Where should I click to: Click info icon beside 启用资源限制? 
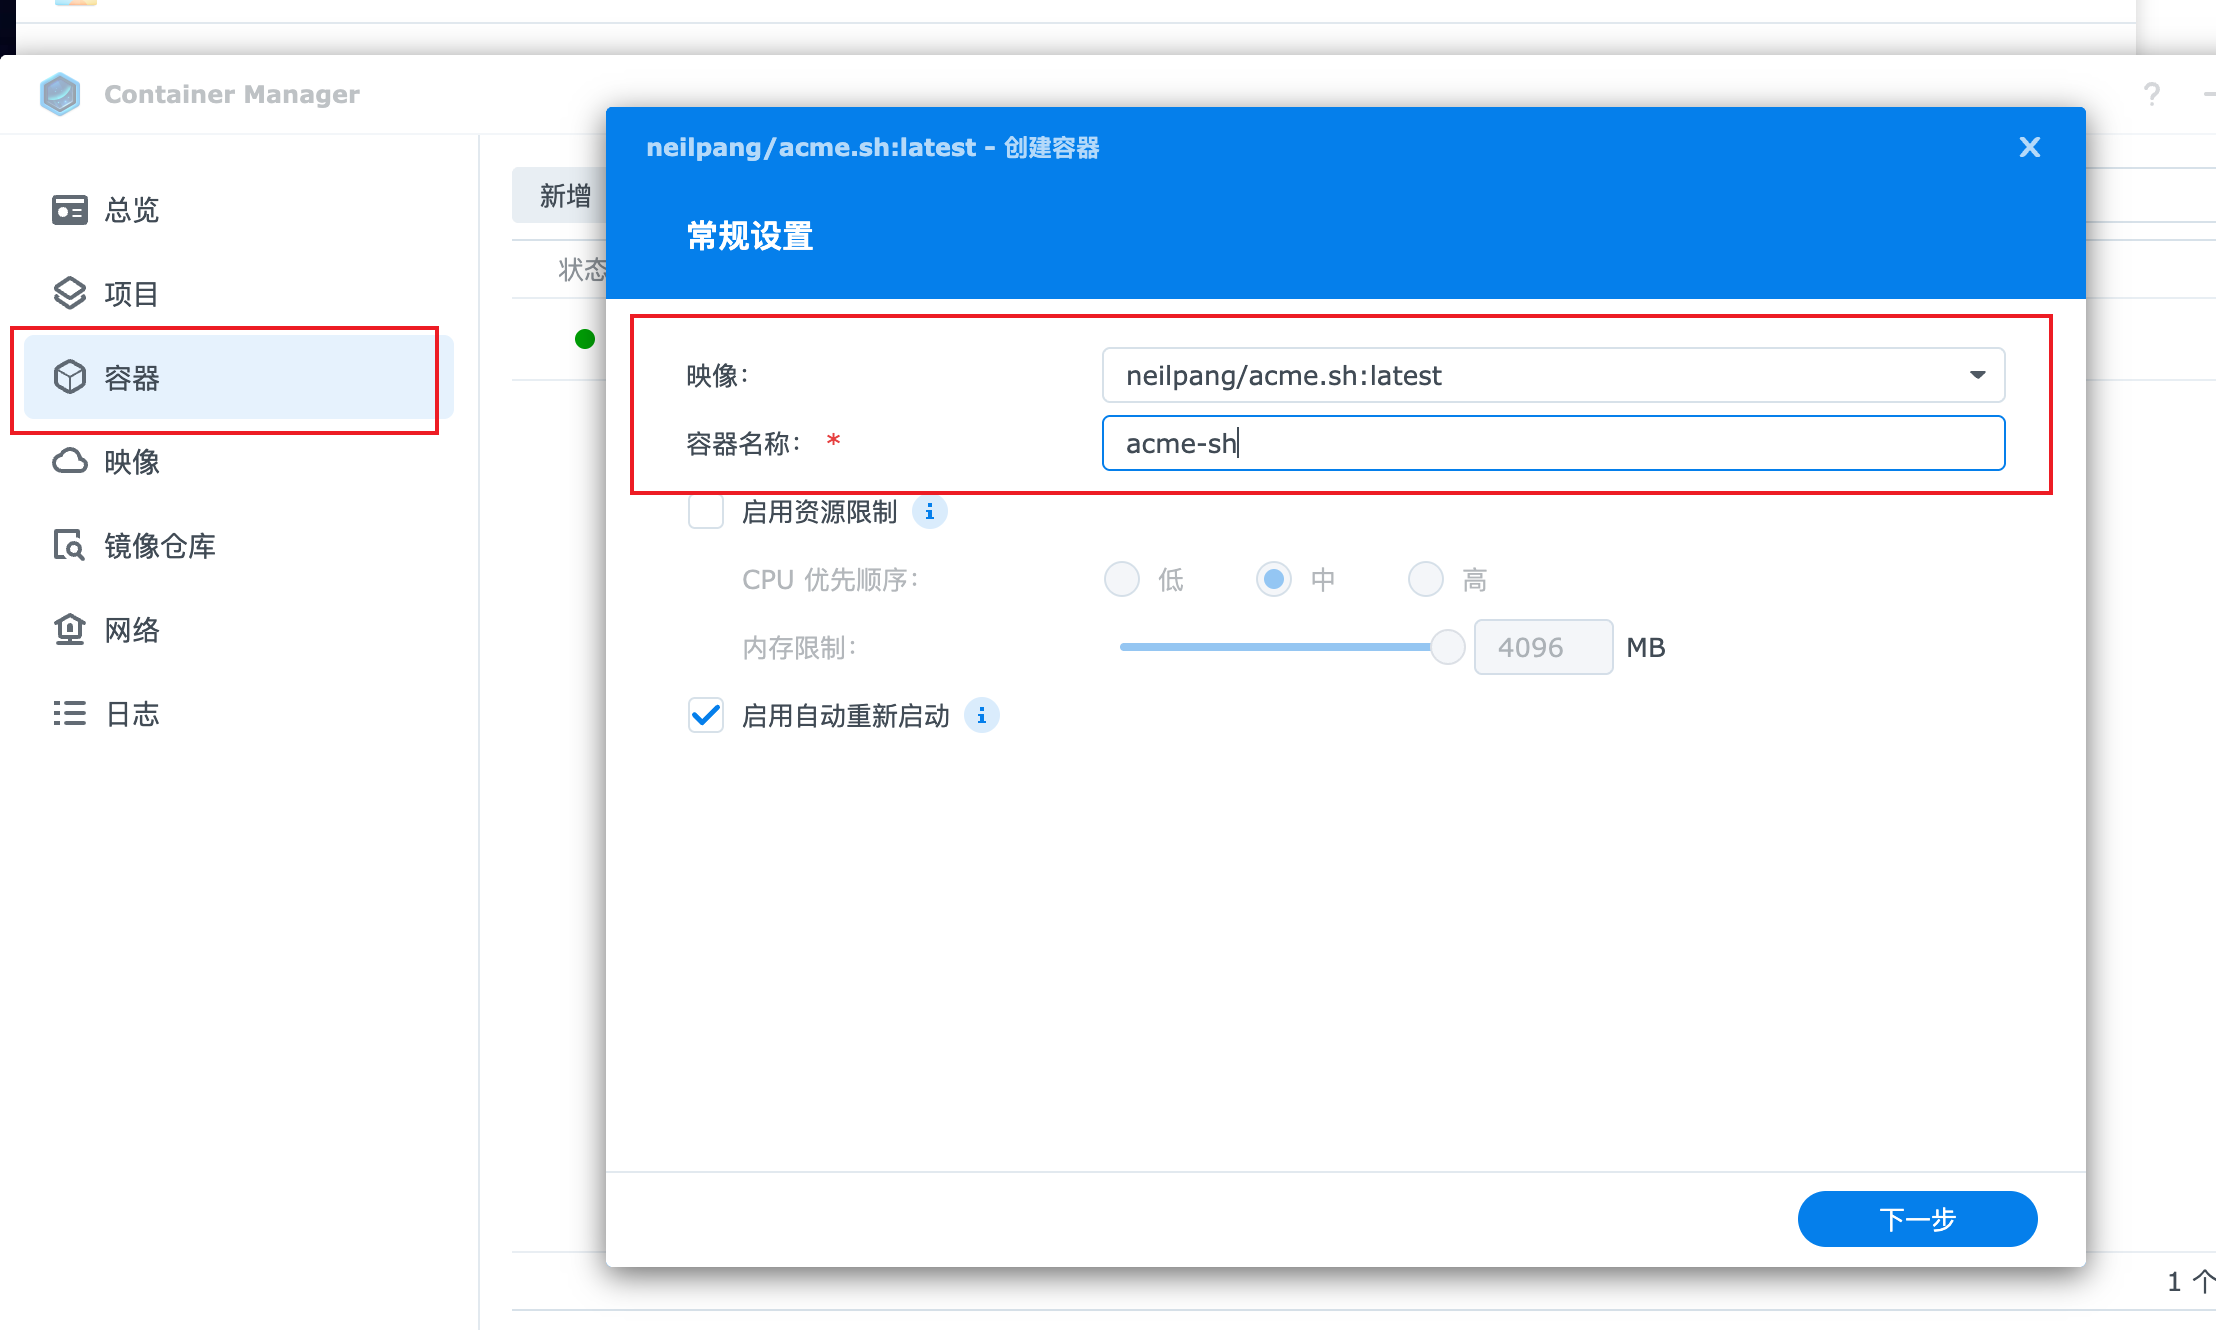click(930, 512)
